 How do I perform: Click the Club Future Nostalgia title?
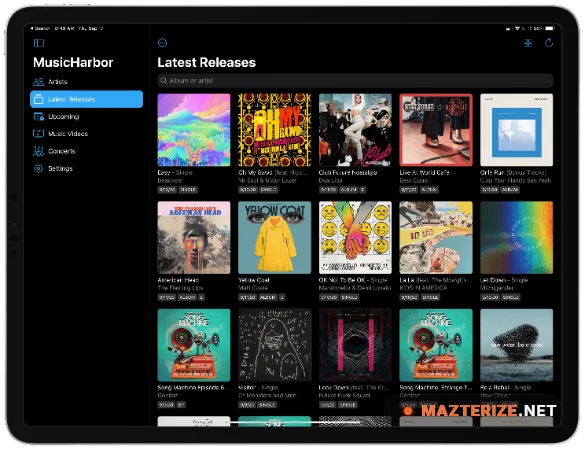point(348,173)
